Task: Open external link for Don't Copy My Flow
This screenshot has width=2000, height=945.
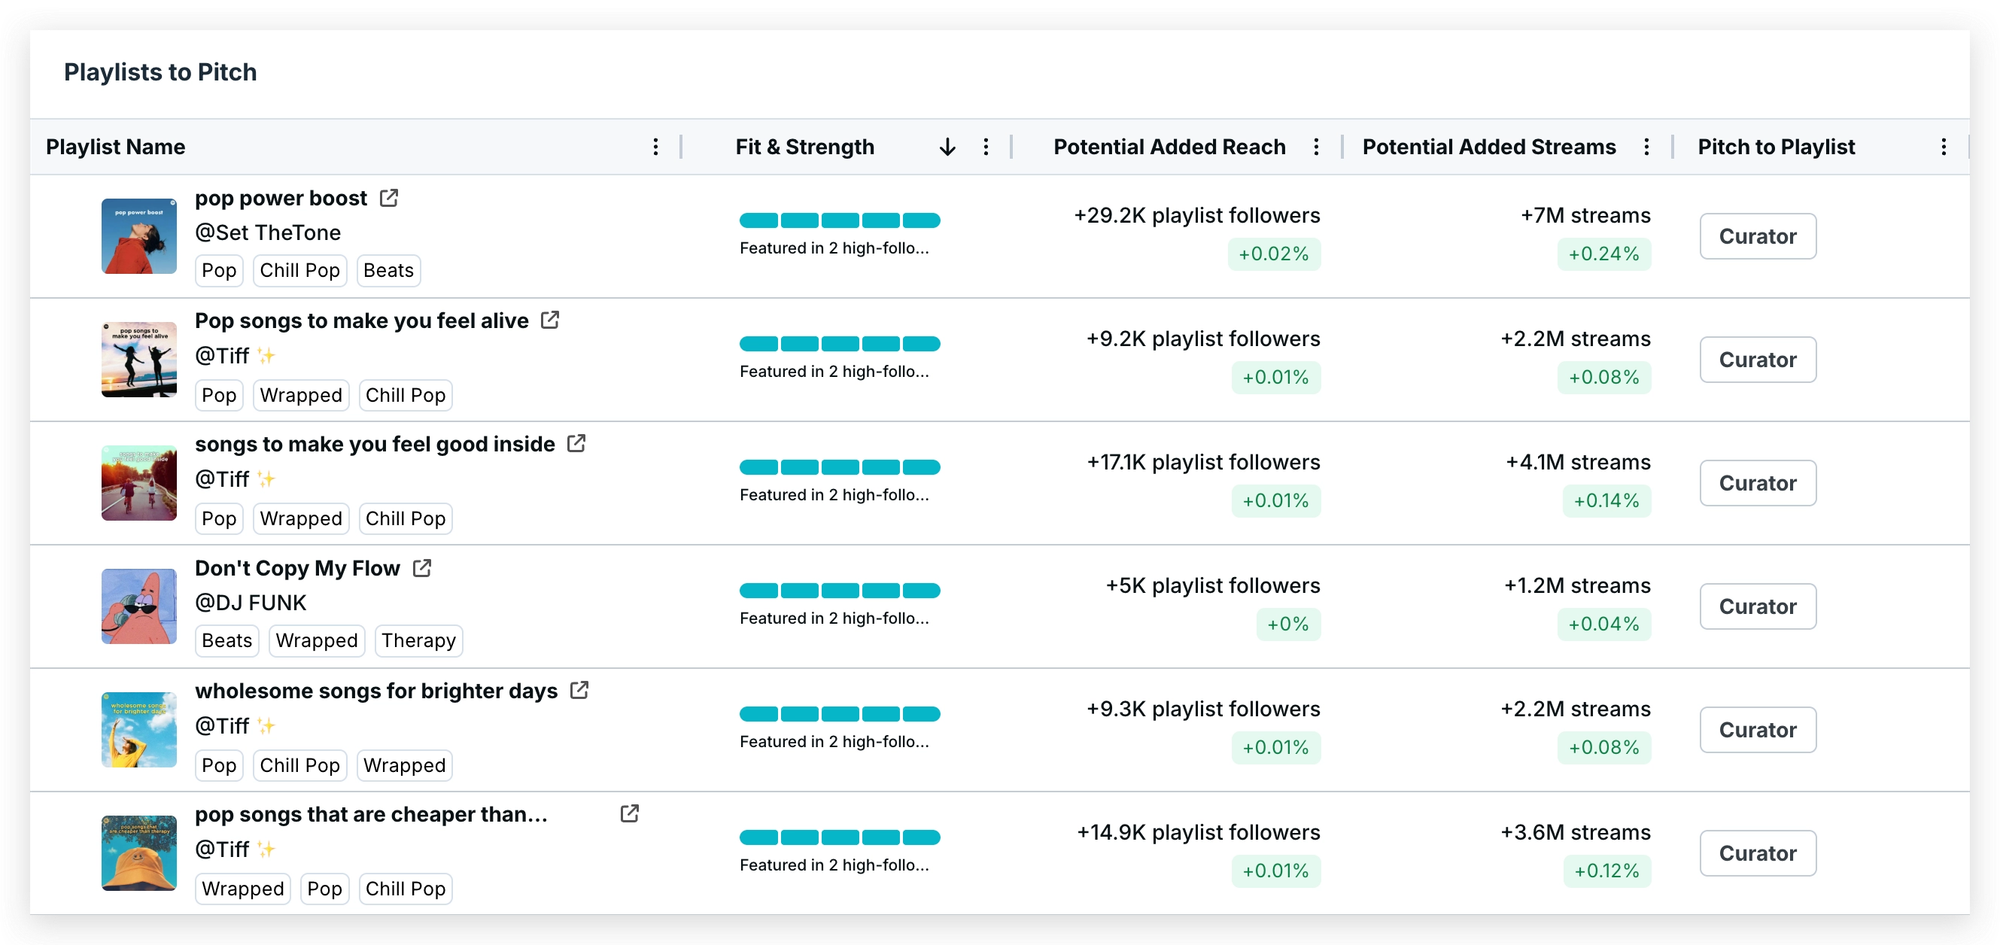Action: click(x=422, y=568)
